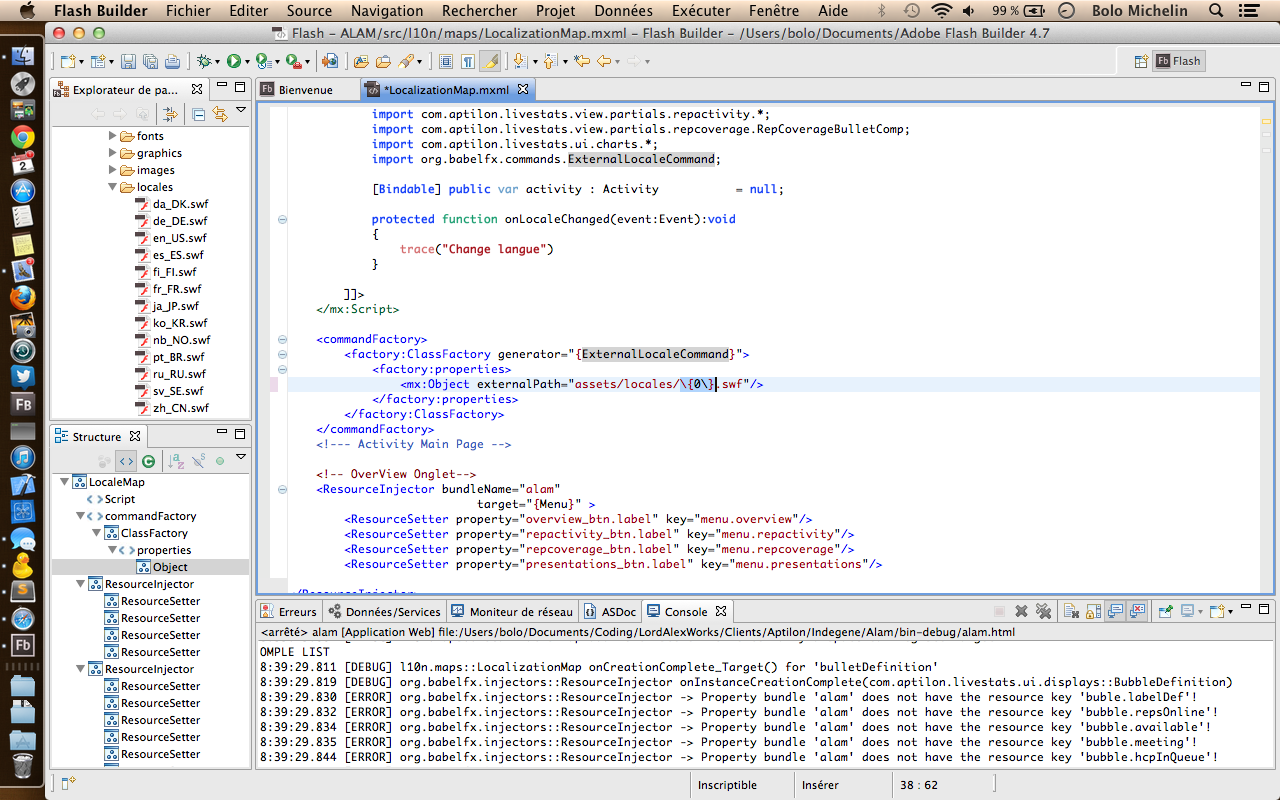Viewport: 1280px width, 800px height.
Task: Click Pin Console icon
Action: coord(1165,611)
